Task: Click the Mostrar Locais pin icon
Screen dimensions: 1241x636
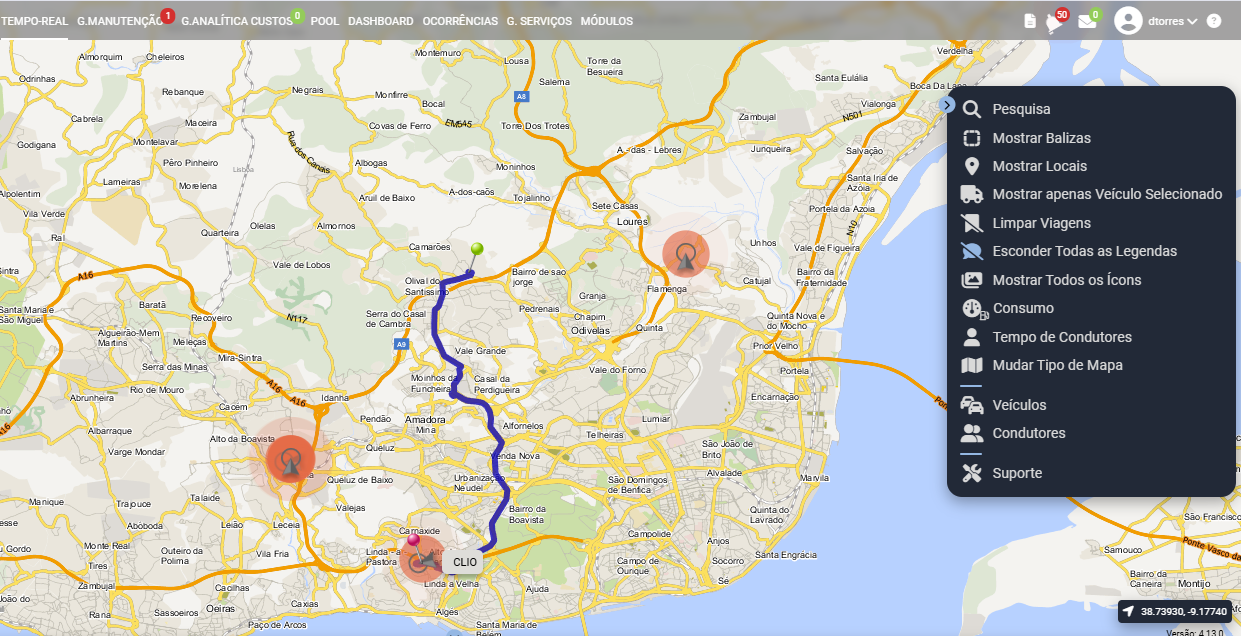Action: [x=971, y=166]
